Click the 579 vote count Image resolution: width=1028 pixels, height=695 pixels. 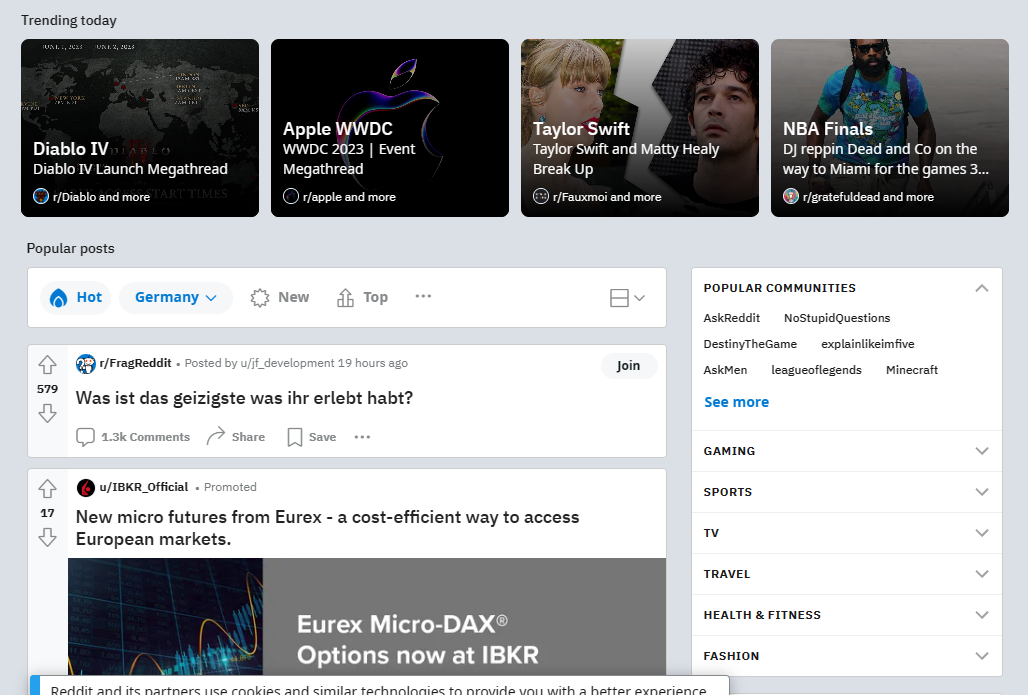pos(47,389)
